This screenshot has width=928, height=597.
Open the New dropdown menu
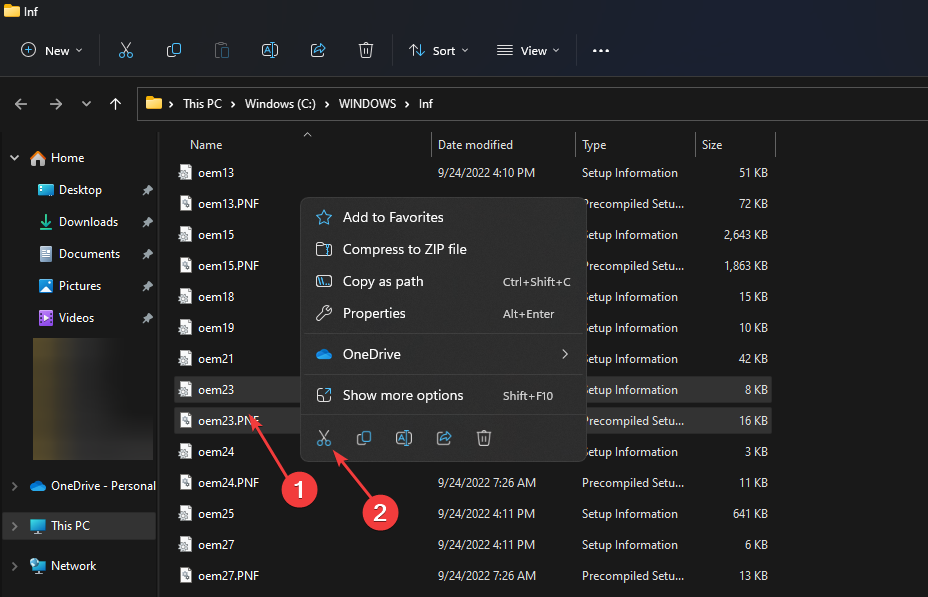pyautogui.click(x=52, y=50)
